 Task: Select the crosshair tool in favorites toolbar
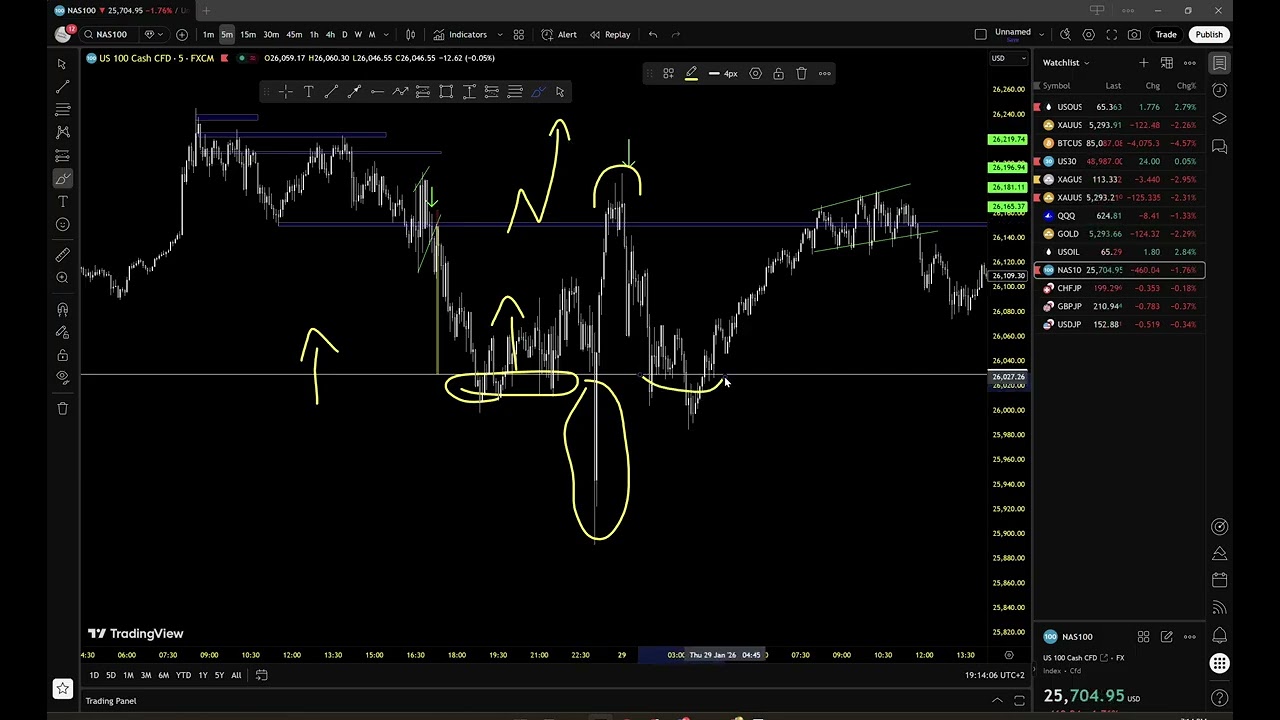point(285,92)
